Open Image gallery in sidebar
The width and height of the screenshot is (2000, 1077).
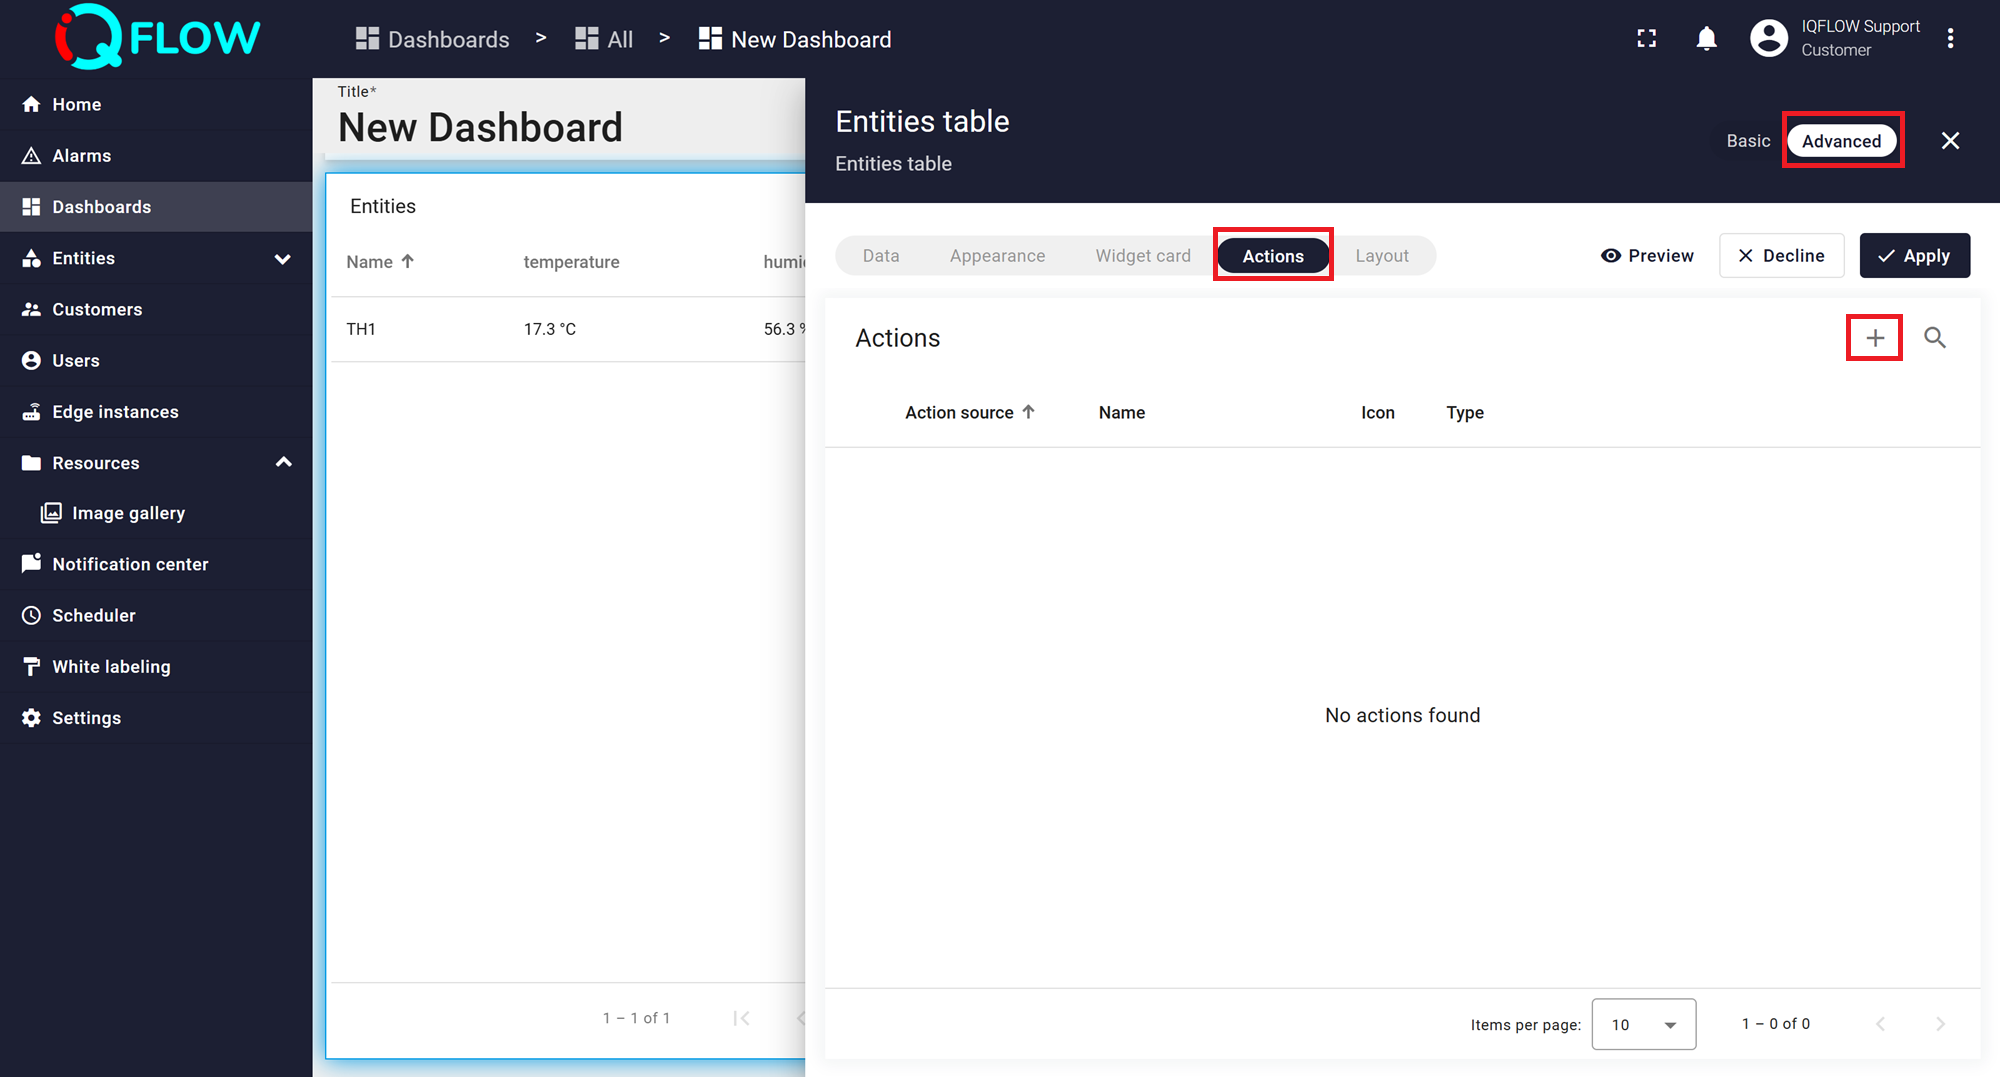[128, 513]
